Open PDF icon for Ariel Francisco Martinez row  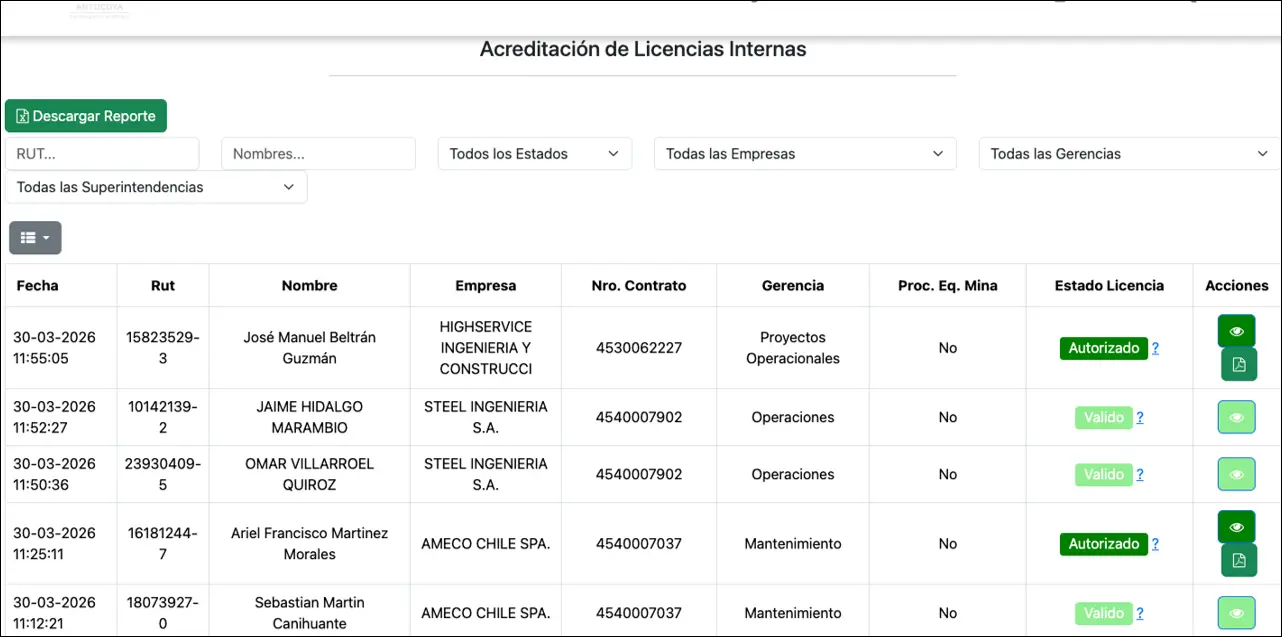tap(1239, 561)
